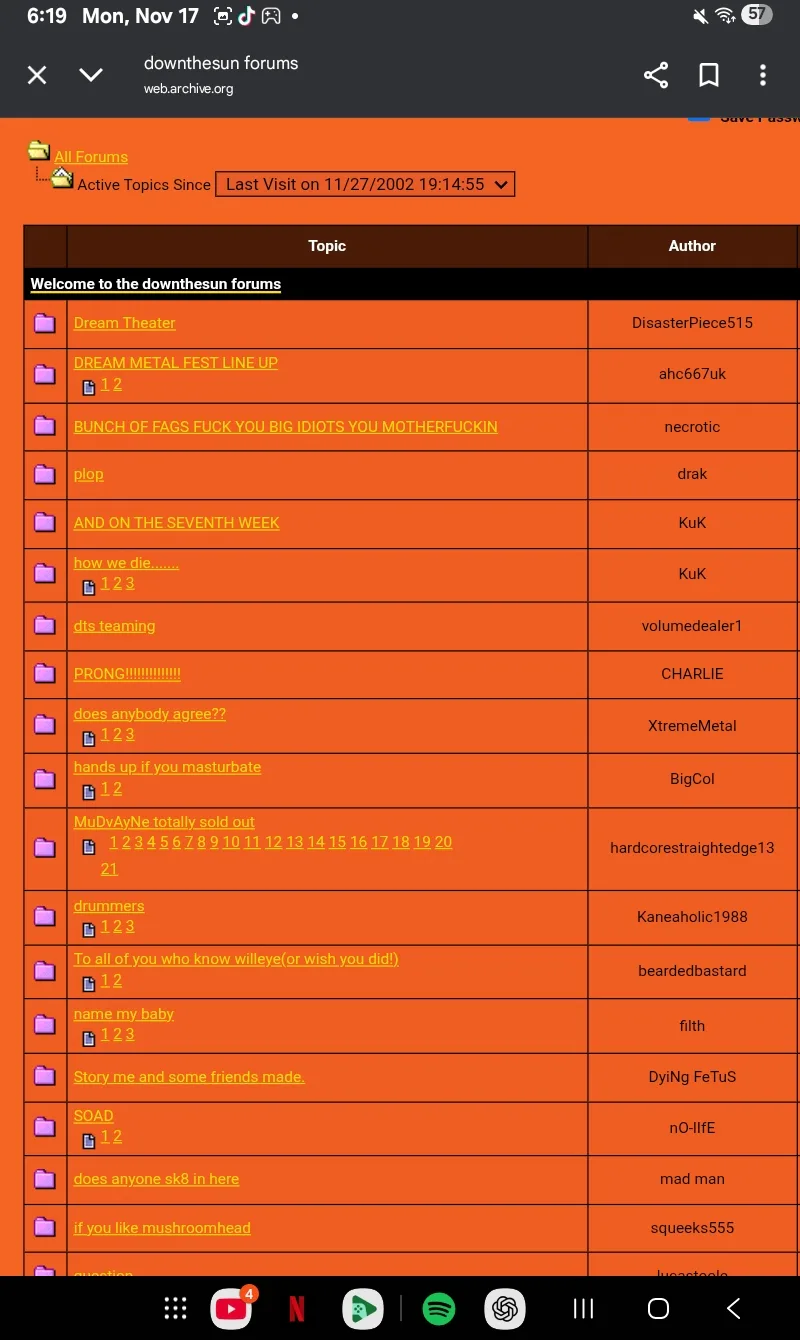Launch Spotify from the bottom dock
This screenshot has height=1340, width=800.
pos(439,1308)
